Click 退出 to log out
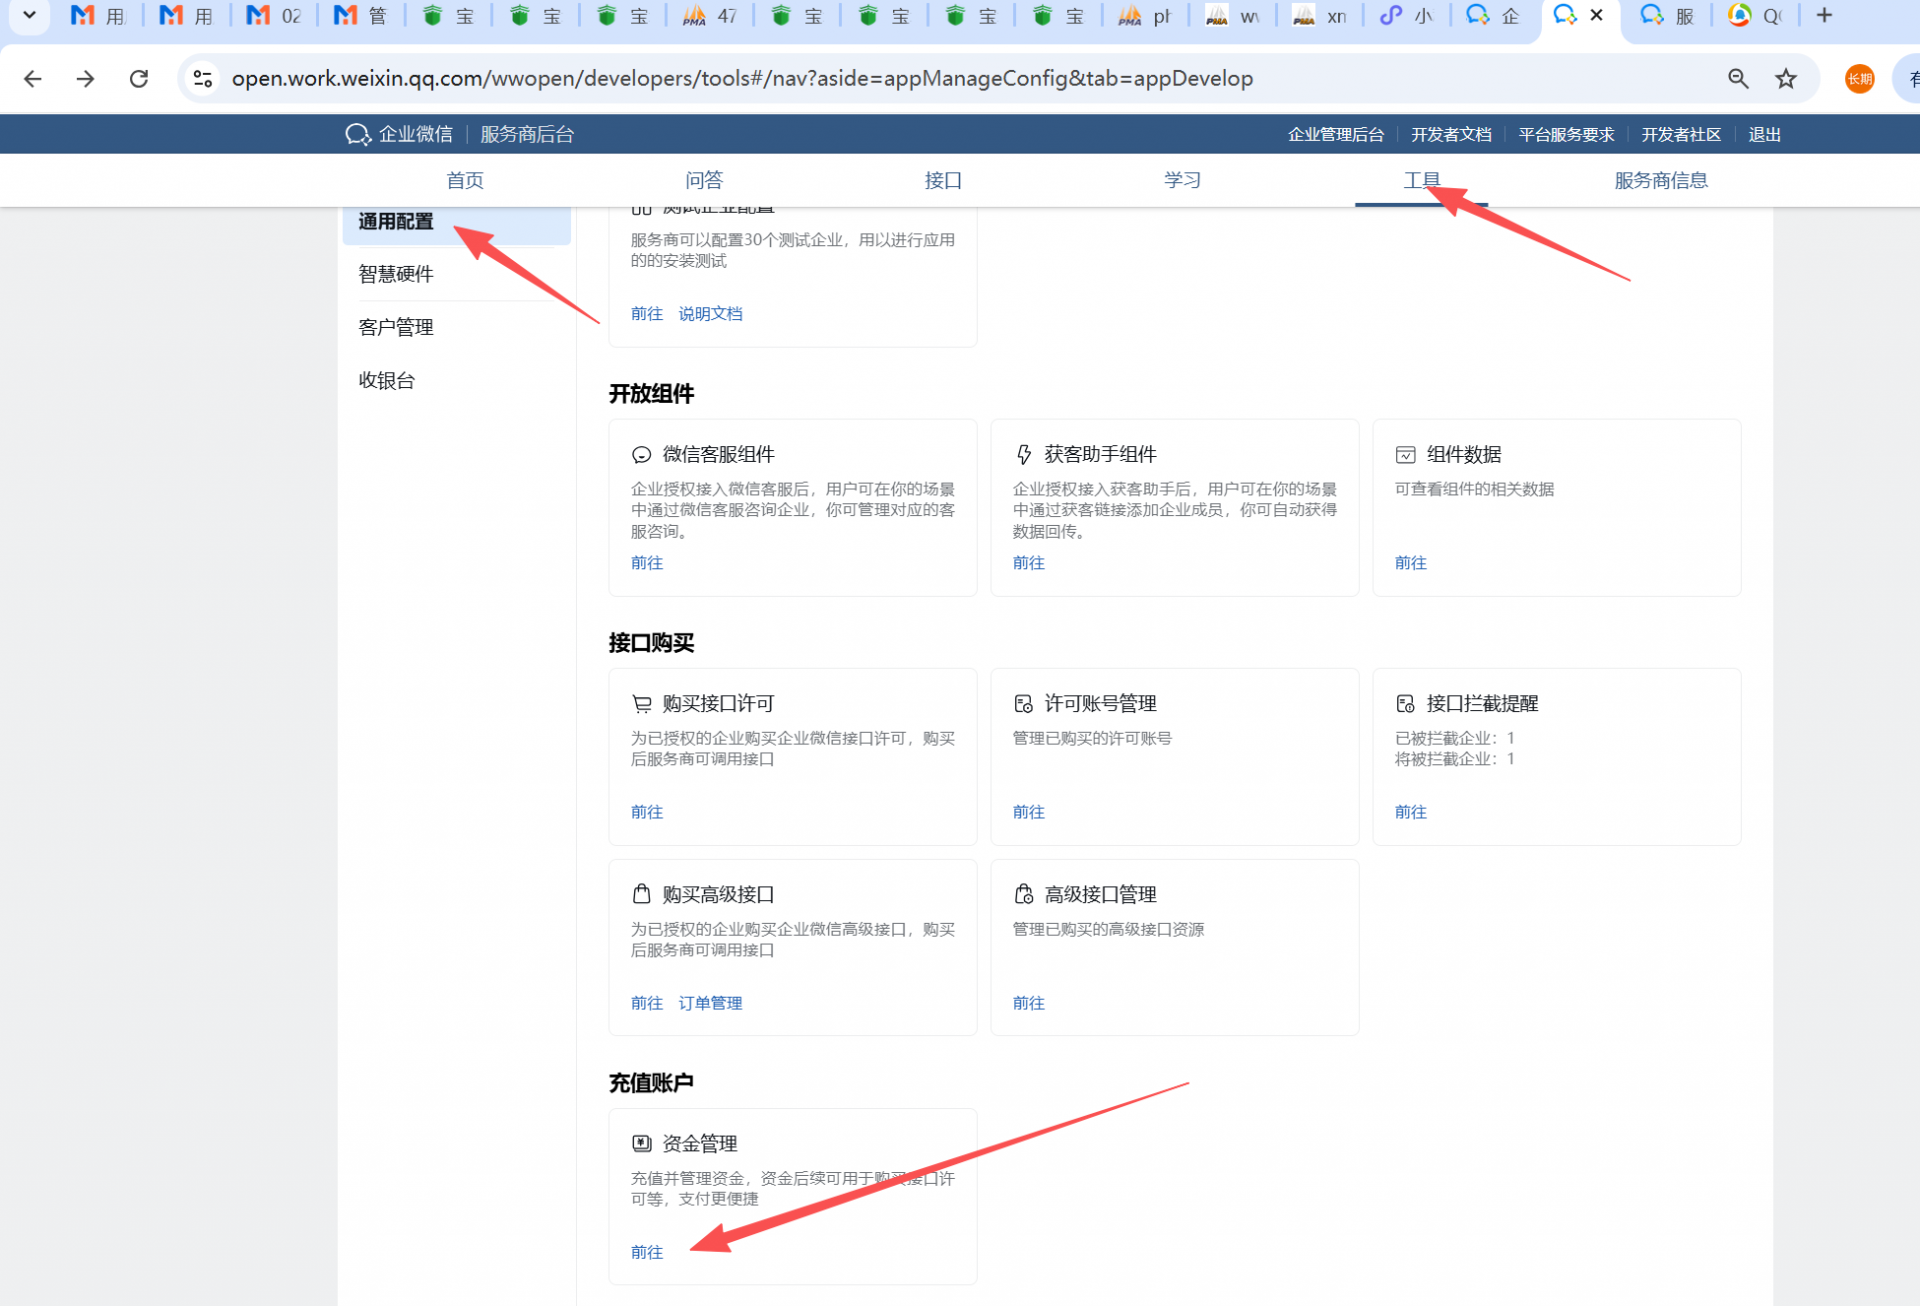The image size is (1920, 1306). (1764, 135)
